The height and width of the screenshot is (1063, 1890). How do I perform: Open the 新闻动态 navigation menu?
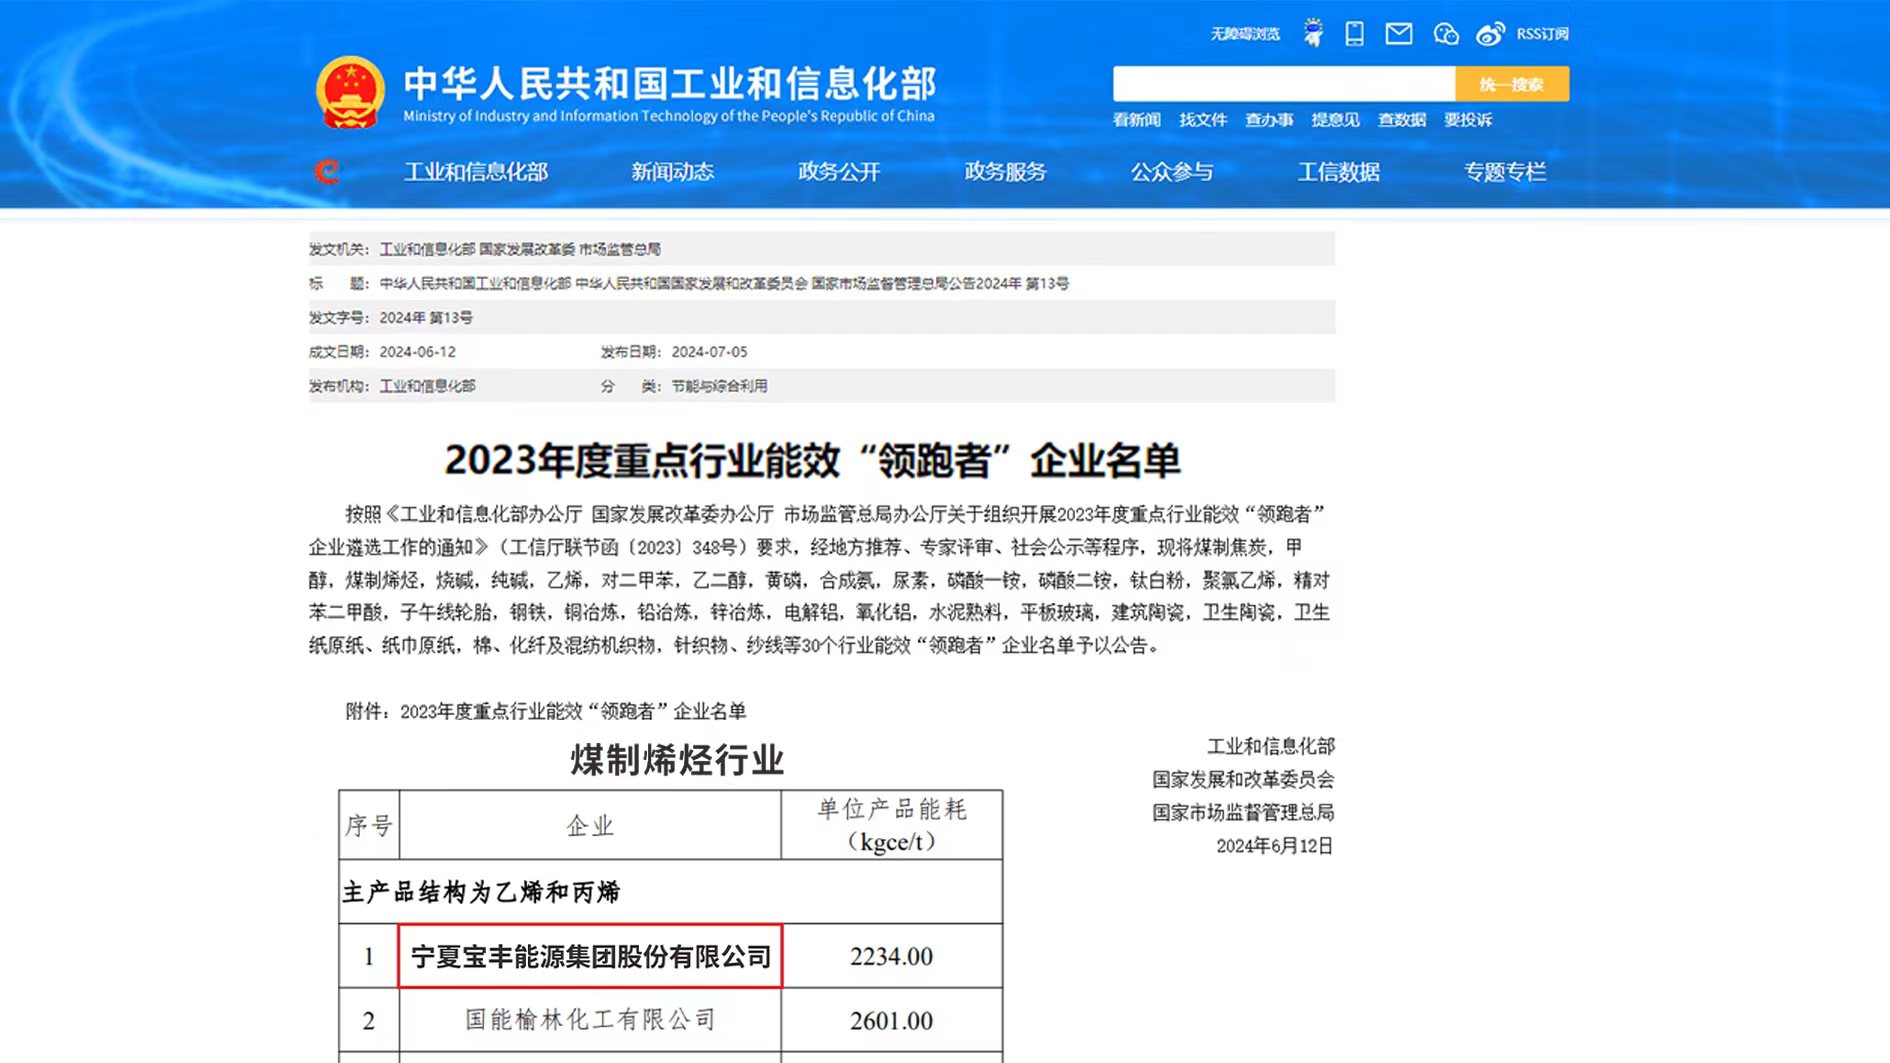(672, 172)
